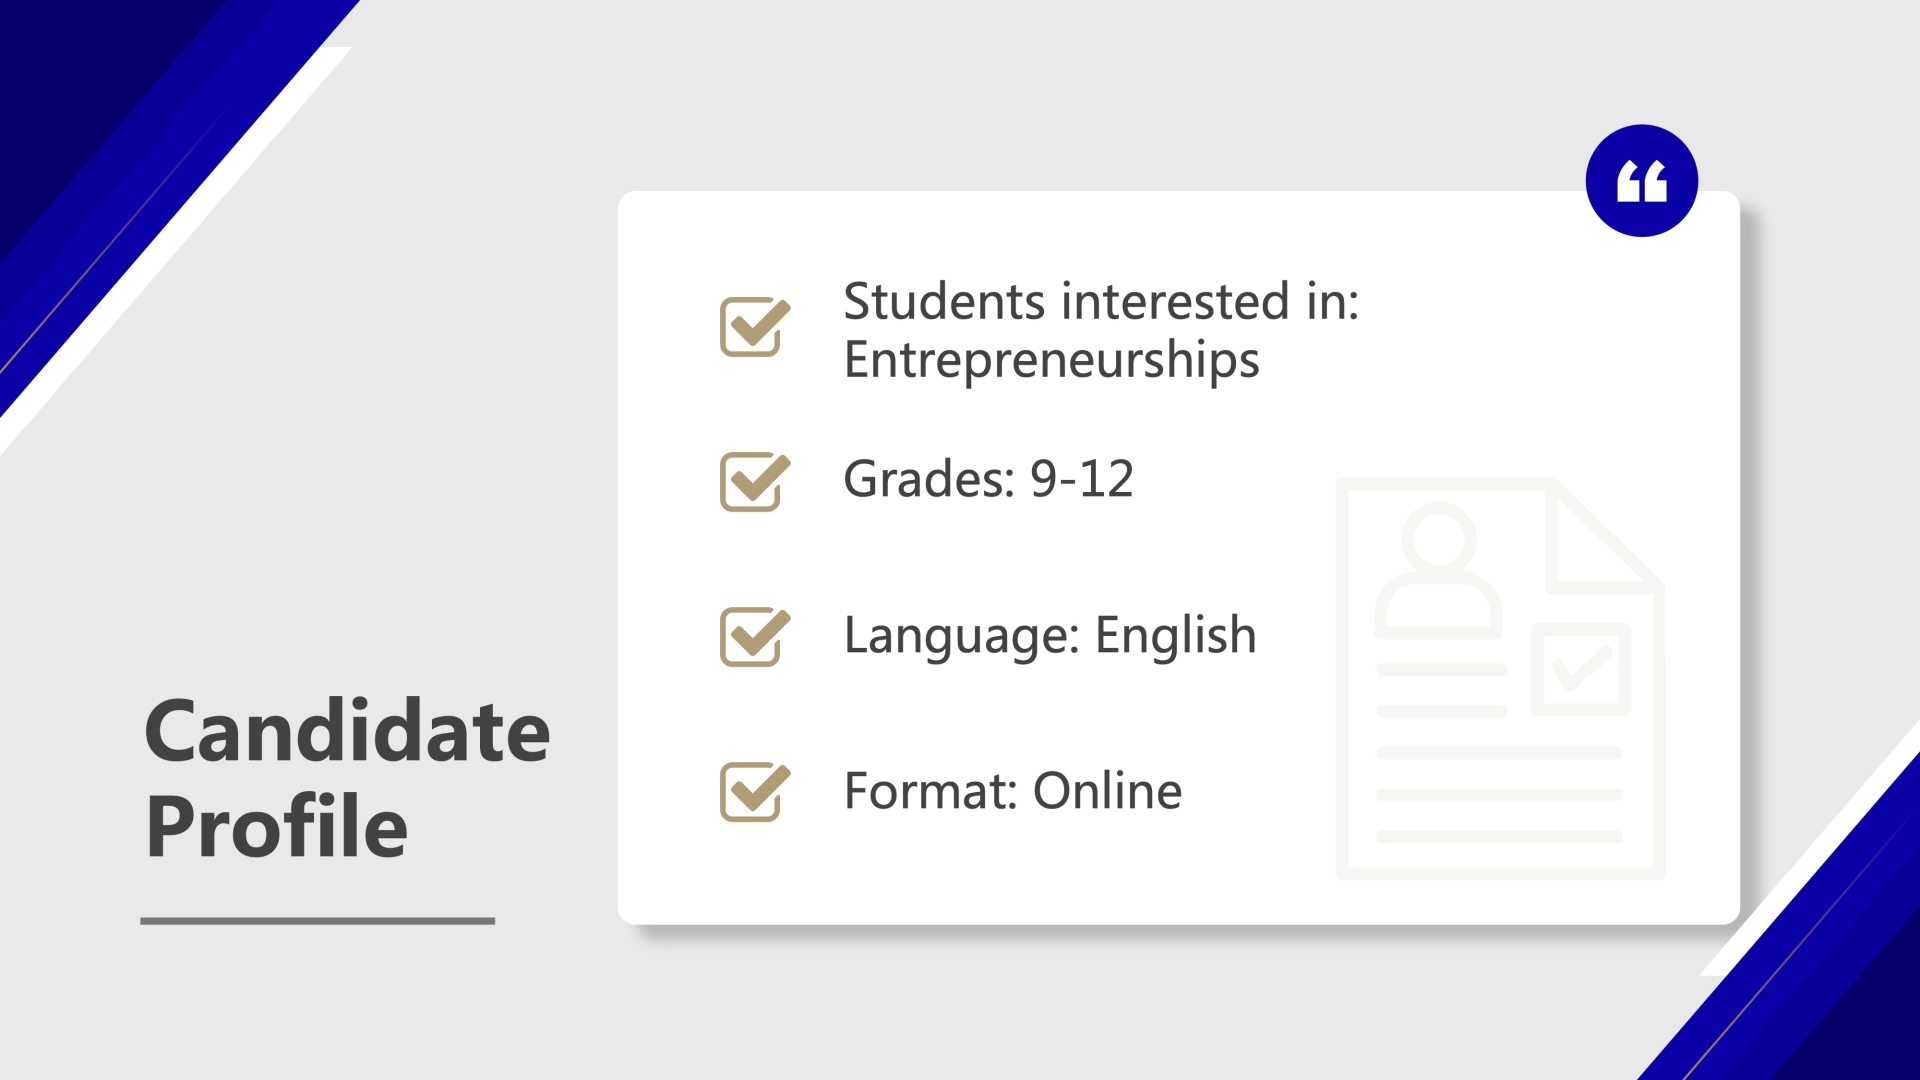Viewport: 1920px width, 1080px height.
Task: Click the checkmark next to Grades: 9-12
Action: pos(755,481)
